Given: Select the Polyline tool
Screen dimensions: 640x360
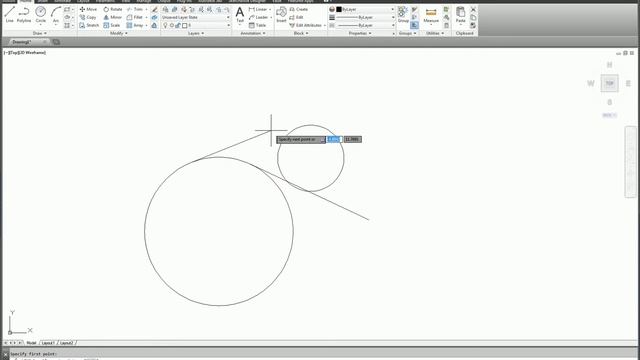Looking at the screenshot, I should click(x=24, y=15).
